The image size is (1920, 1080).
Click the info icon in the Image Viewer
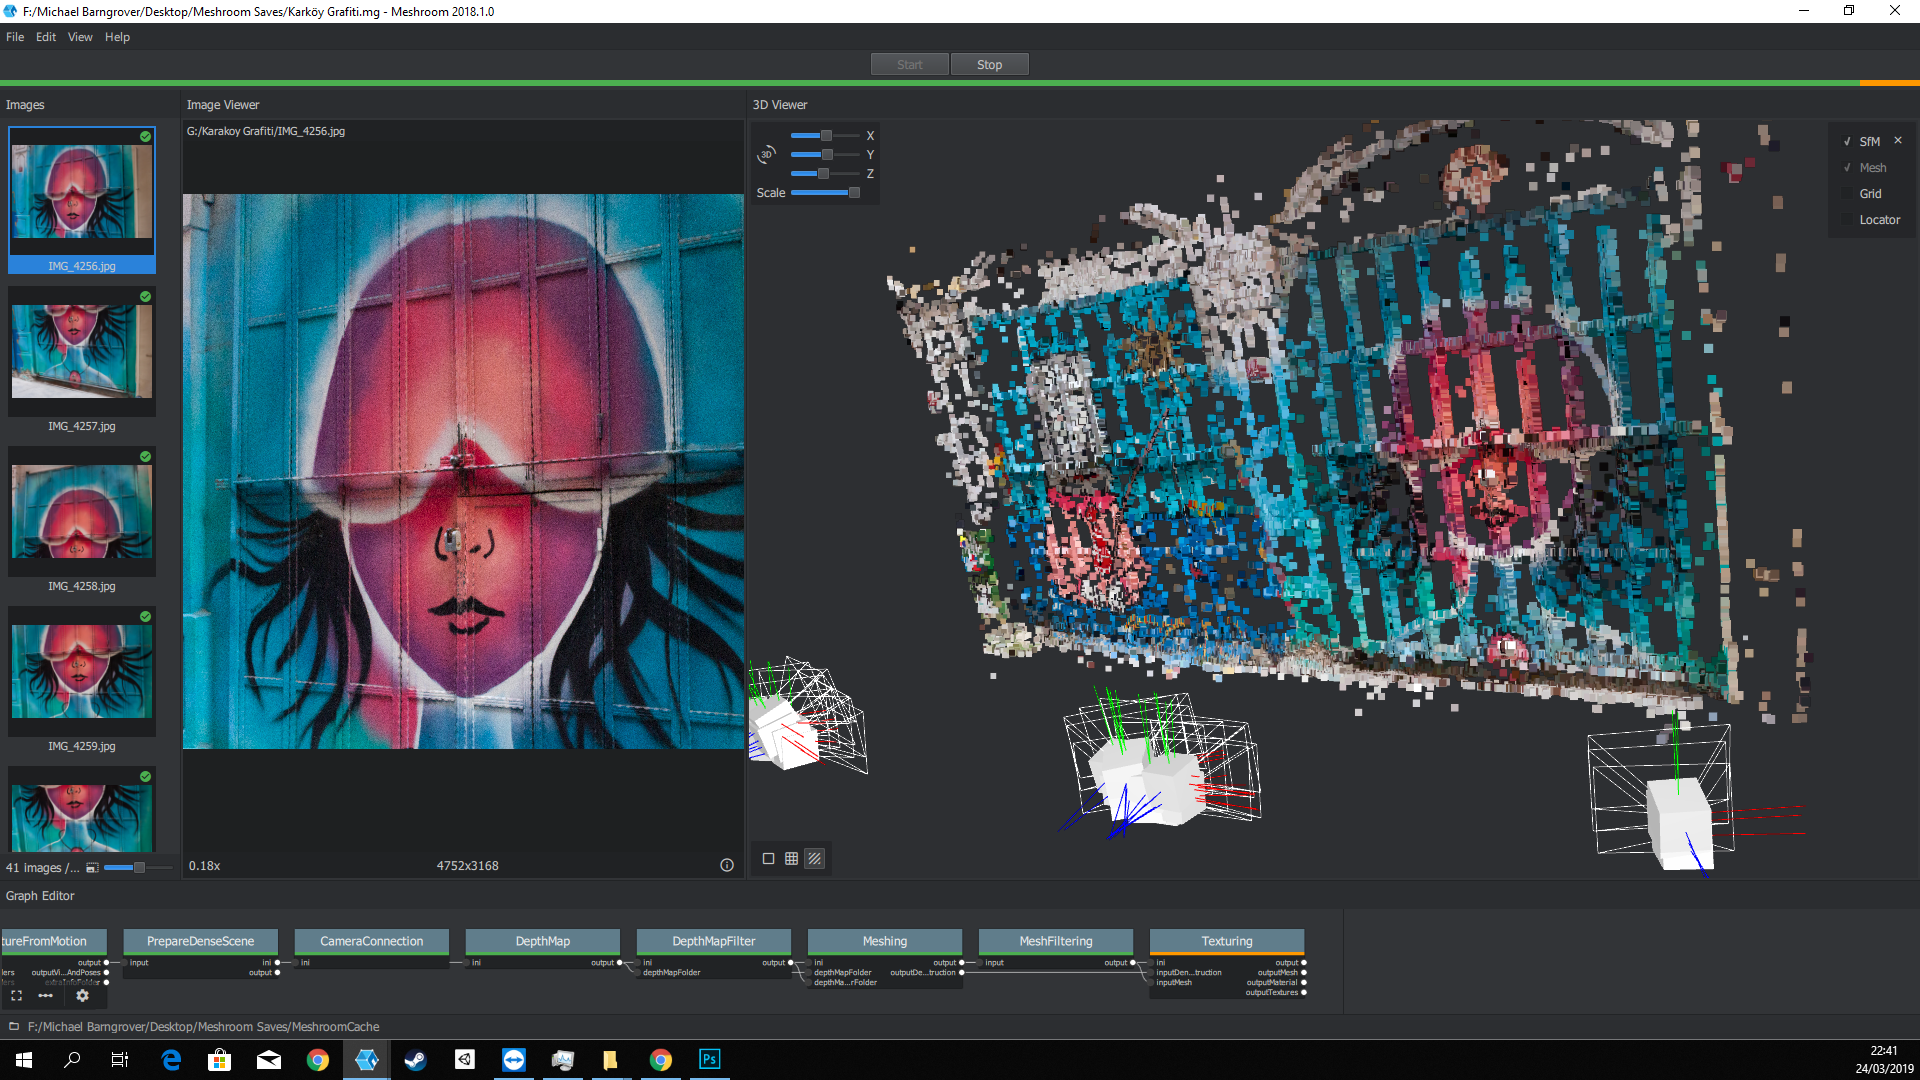(726, 865)
